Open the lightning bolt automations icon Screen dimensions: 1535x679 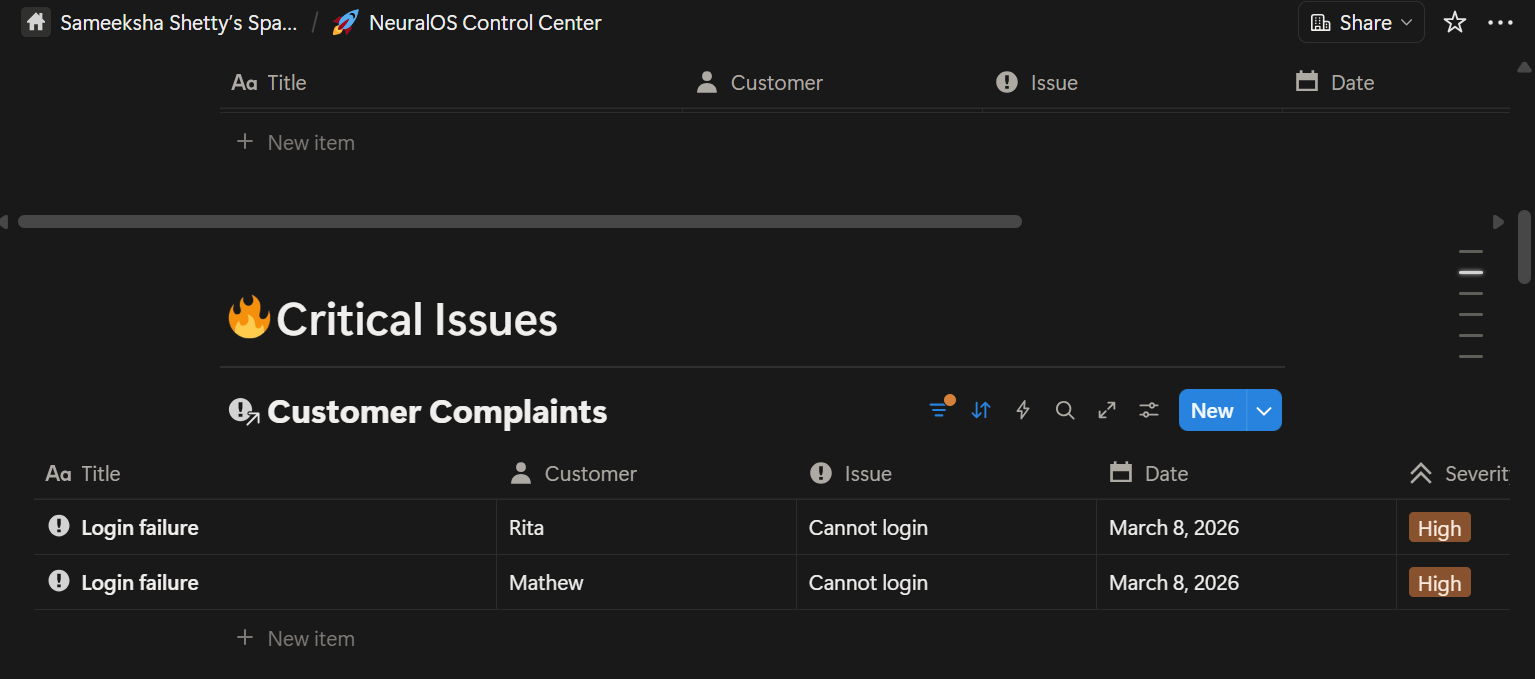1023,410
